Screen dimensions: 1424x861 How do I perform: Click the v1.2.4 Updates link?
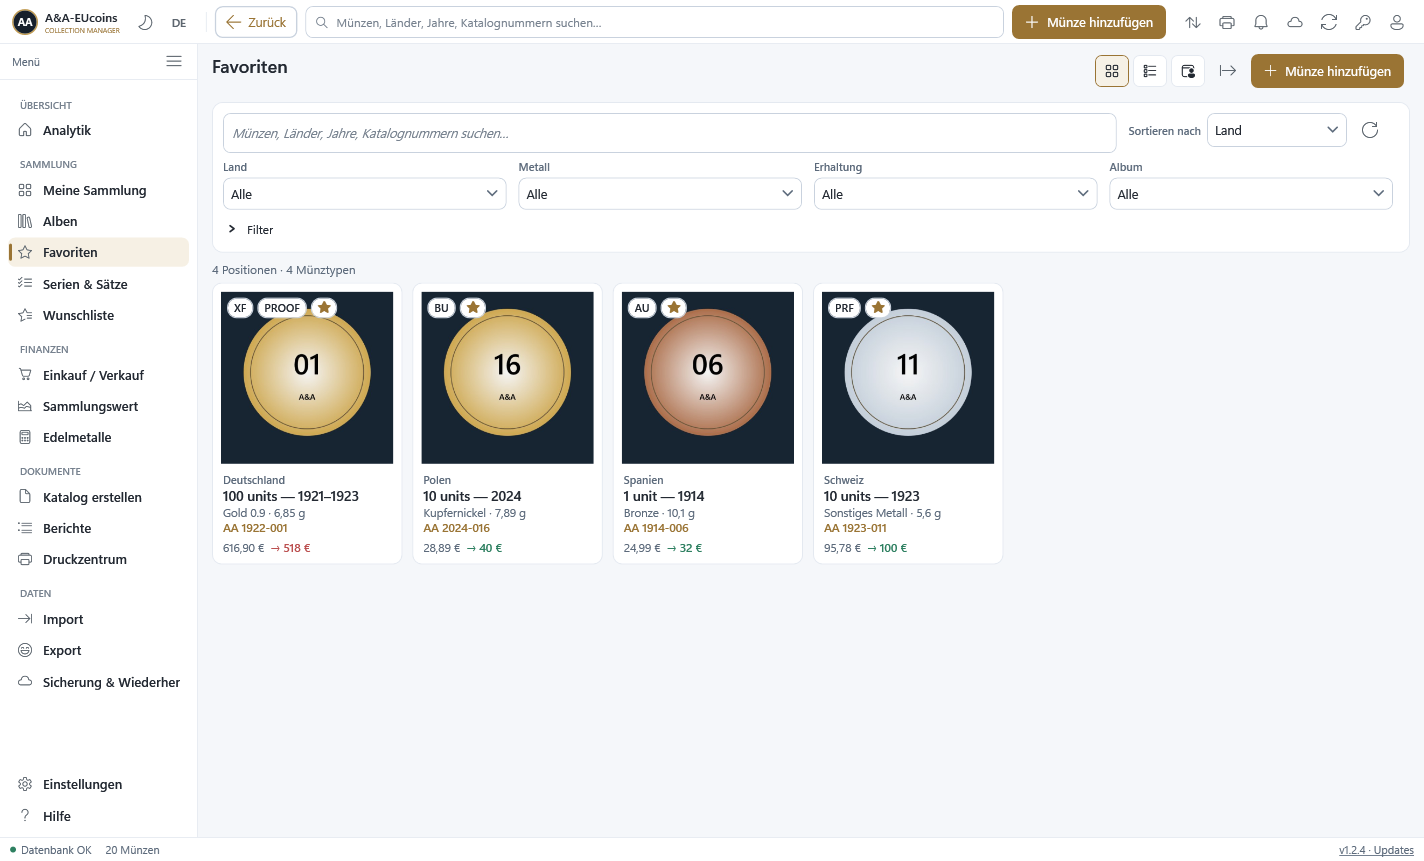coord(1376,850)
